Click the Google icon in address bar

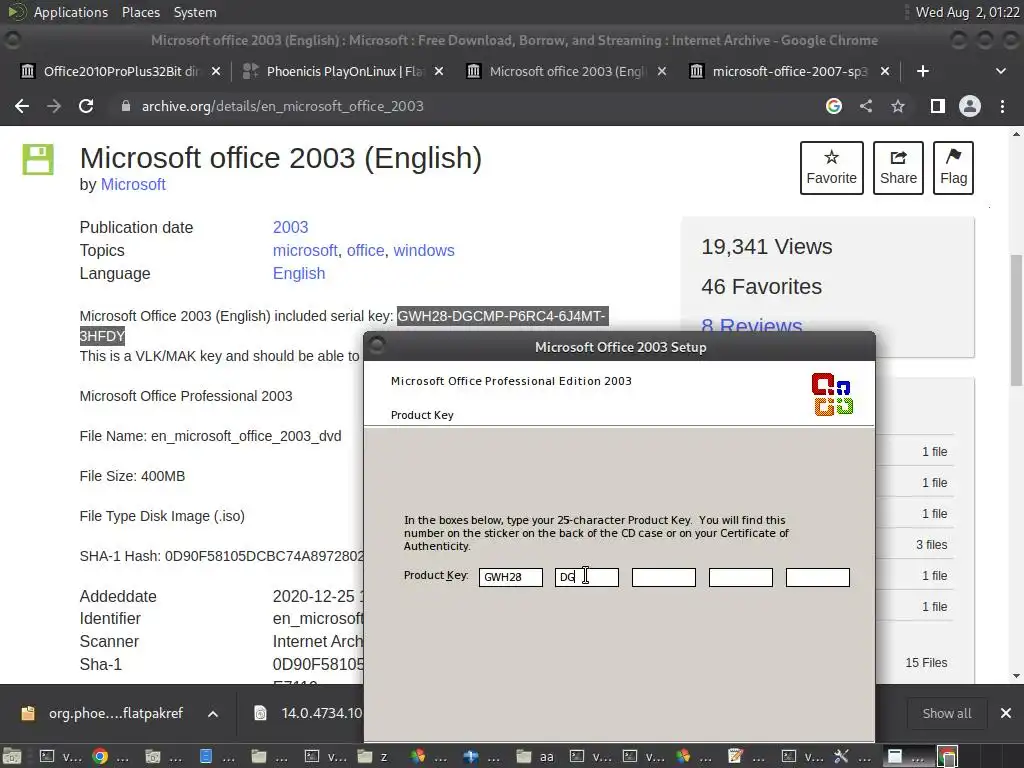[833, 106]
